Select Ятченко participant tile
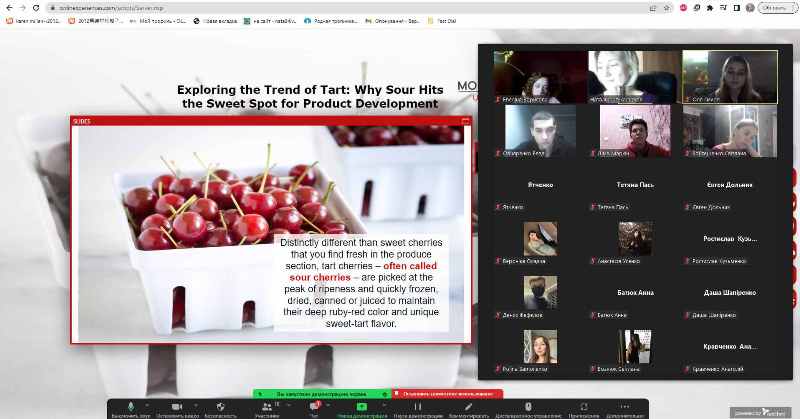This screenshot has height=419, width=800. (x=540, y=185)
